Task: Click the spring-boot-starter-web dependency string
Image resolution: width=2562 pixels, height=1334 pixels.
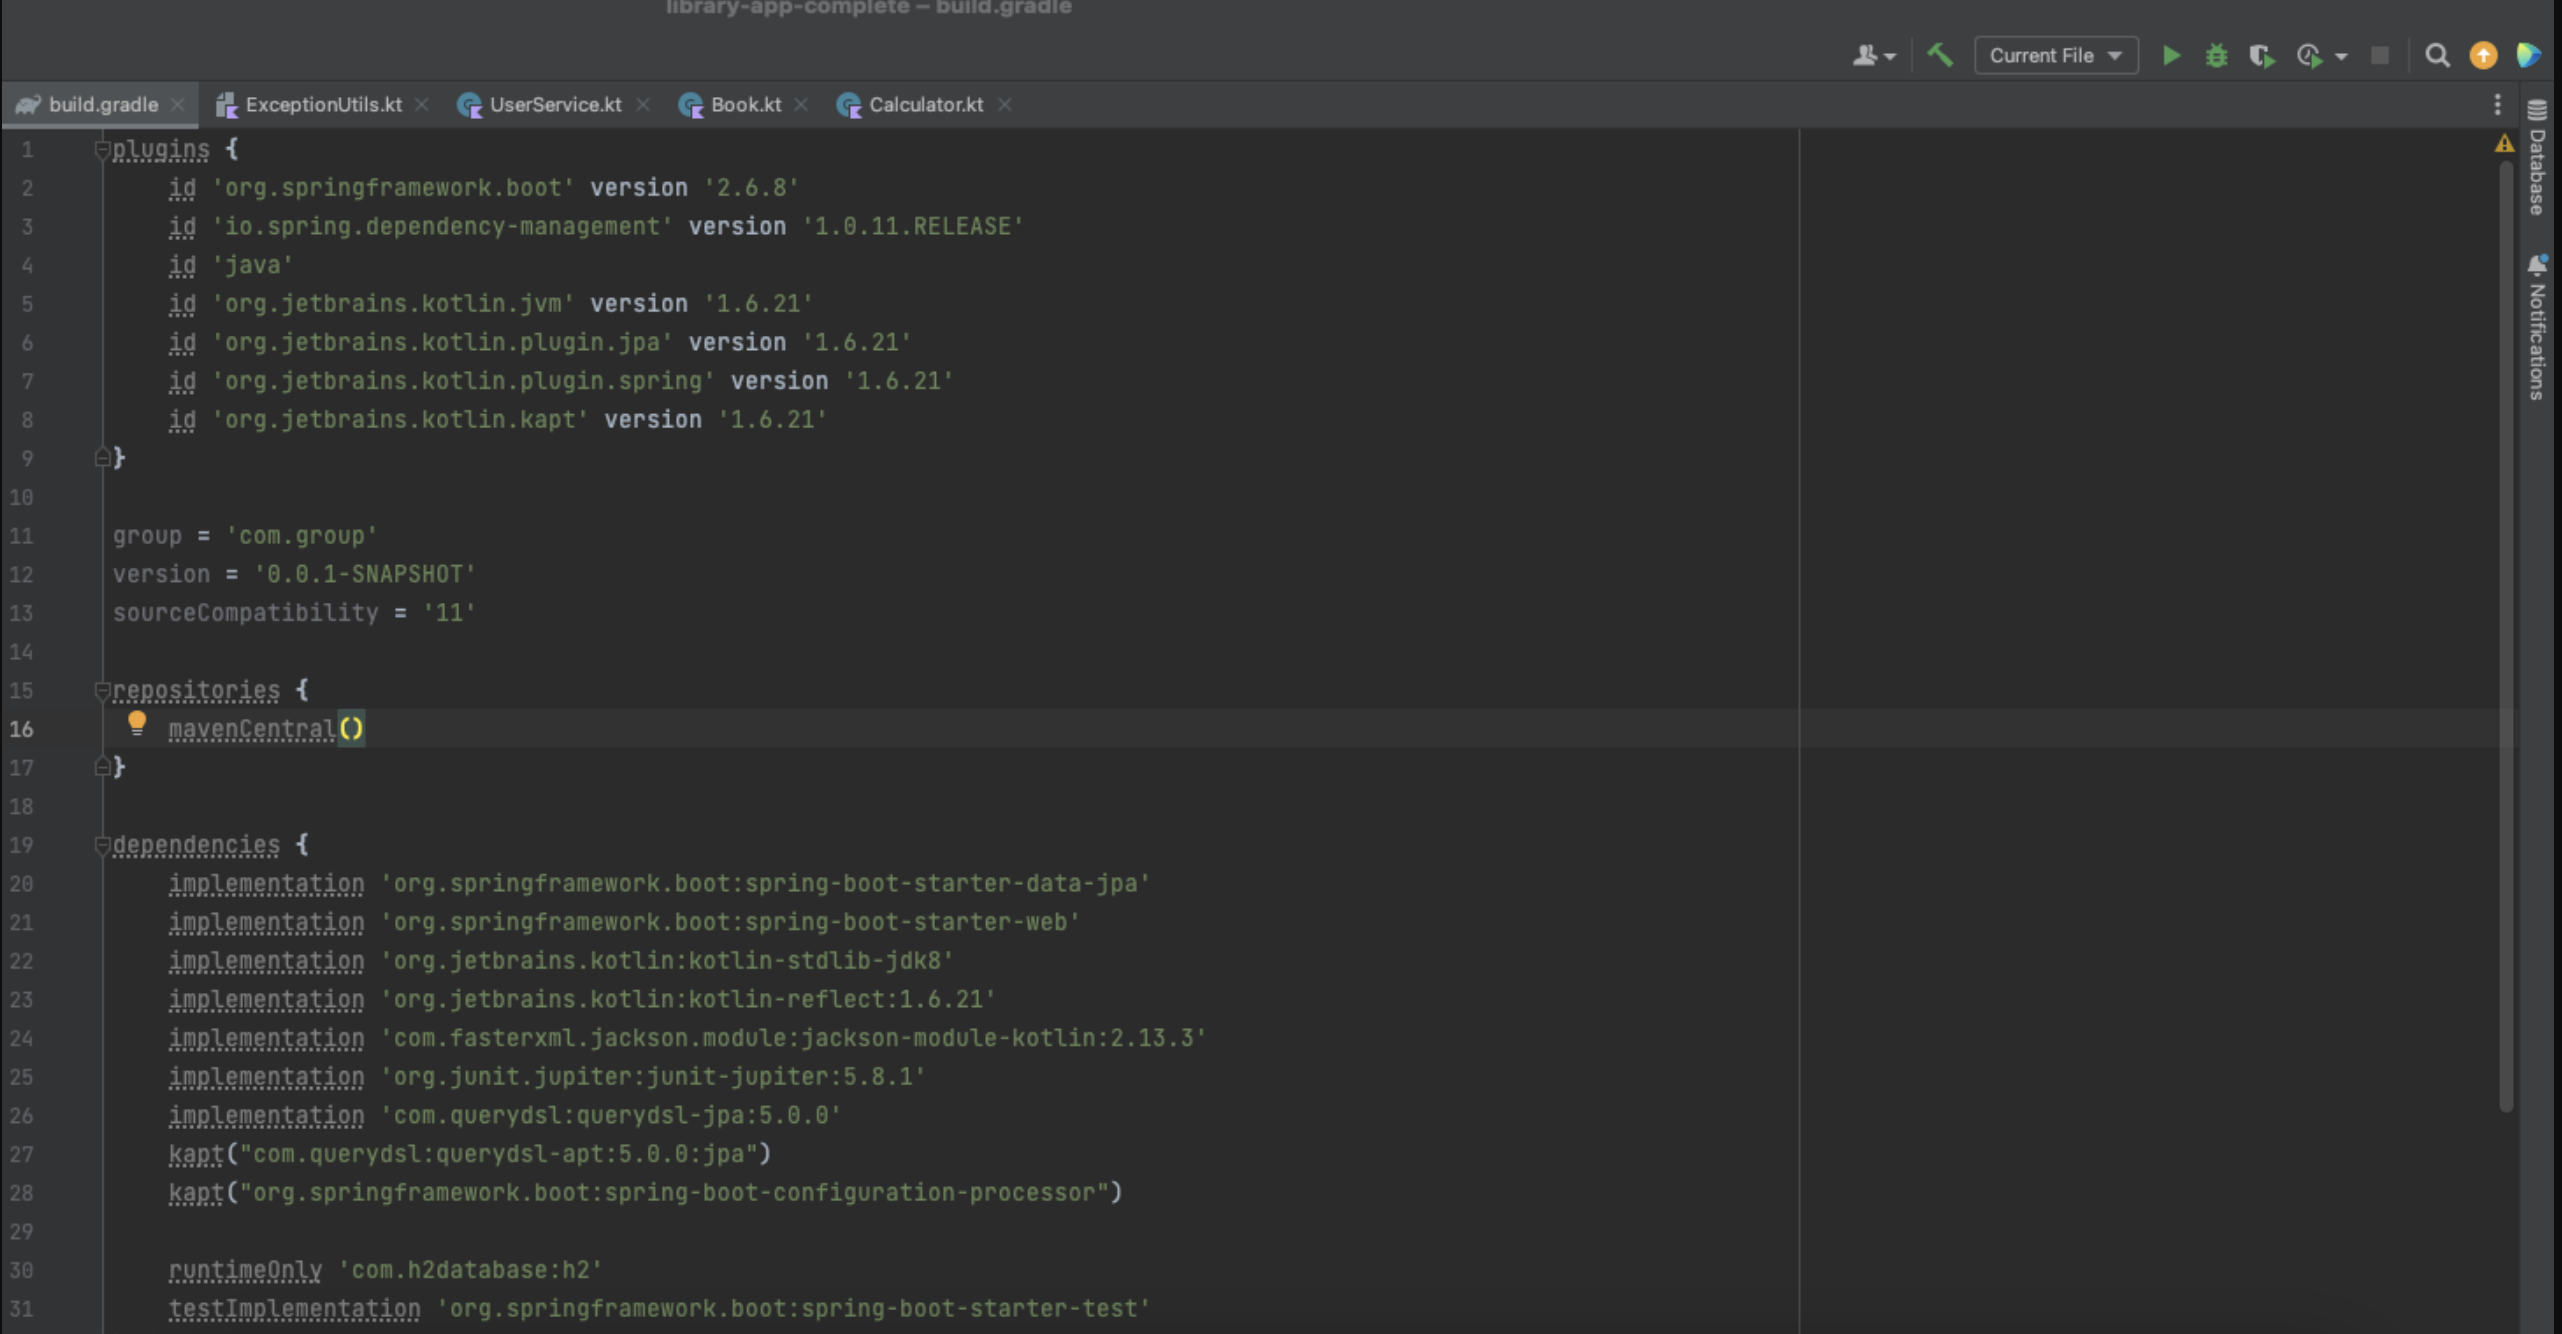Action: [x=730, y=922]
